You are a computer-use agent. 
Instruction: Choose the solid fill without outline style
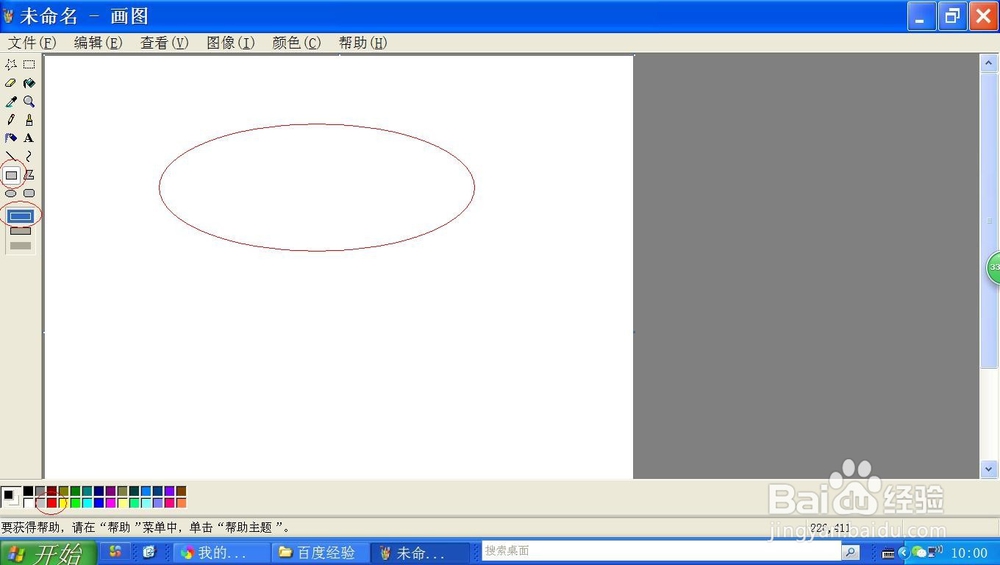click(20, 246)
